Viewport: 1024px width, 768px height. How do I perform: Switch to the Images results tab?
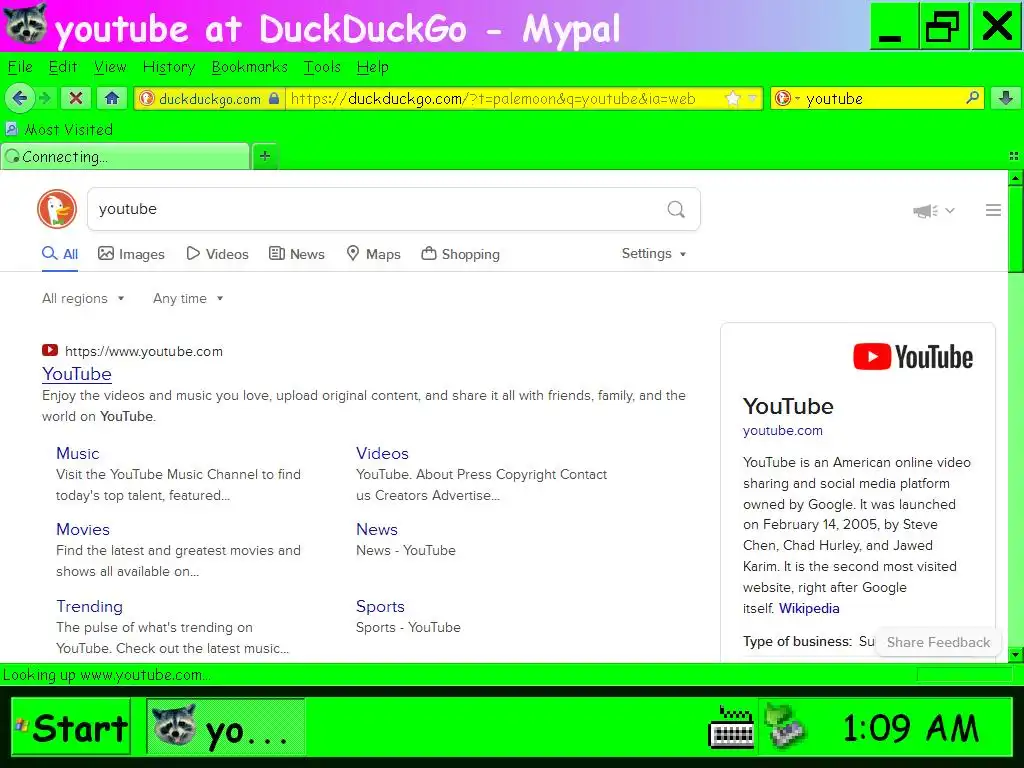pyautogui.click(x=131, y=254)
